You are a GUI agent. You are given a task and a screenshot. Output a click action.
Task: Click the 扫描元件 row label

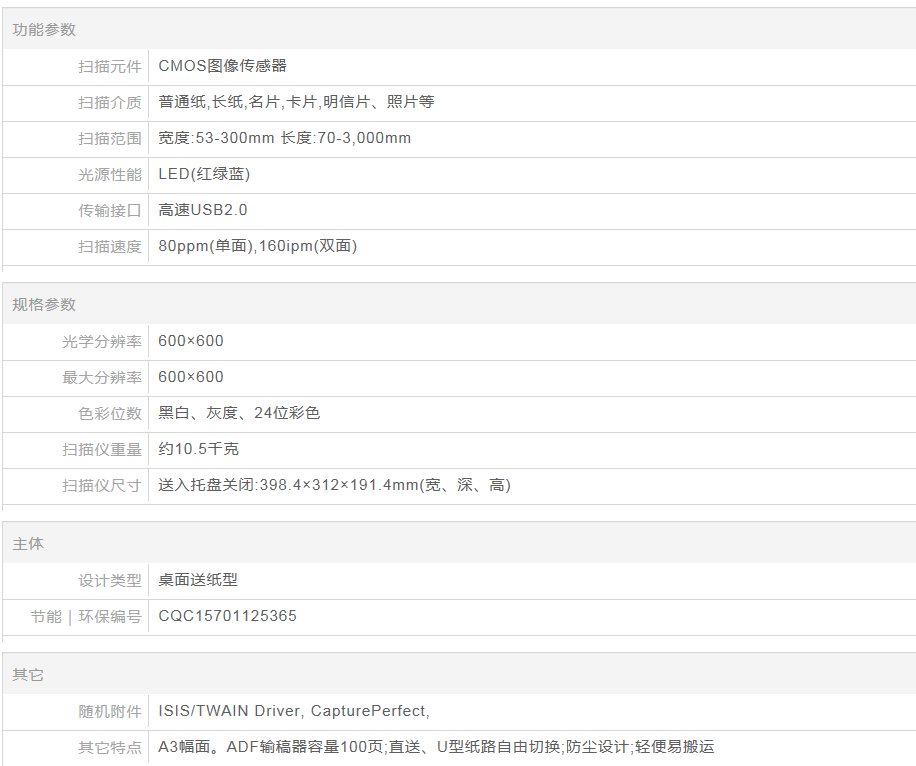110,66
